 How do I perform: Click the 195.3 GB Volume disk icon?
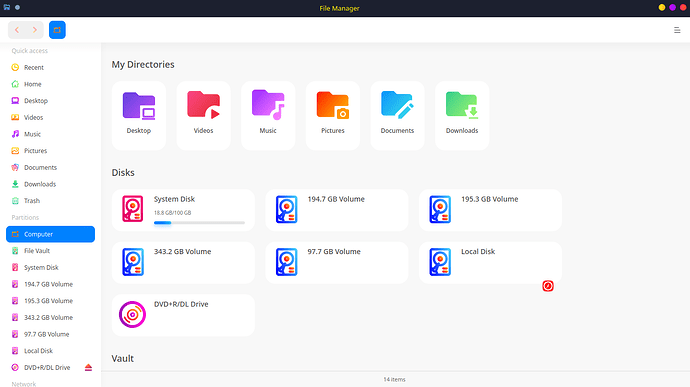tap(440, 210)
